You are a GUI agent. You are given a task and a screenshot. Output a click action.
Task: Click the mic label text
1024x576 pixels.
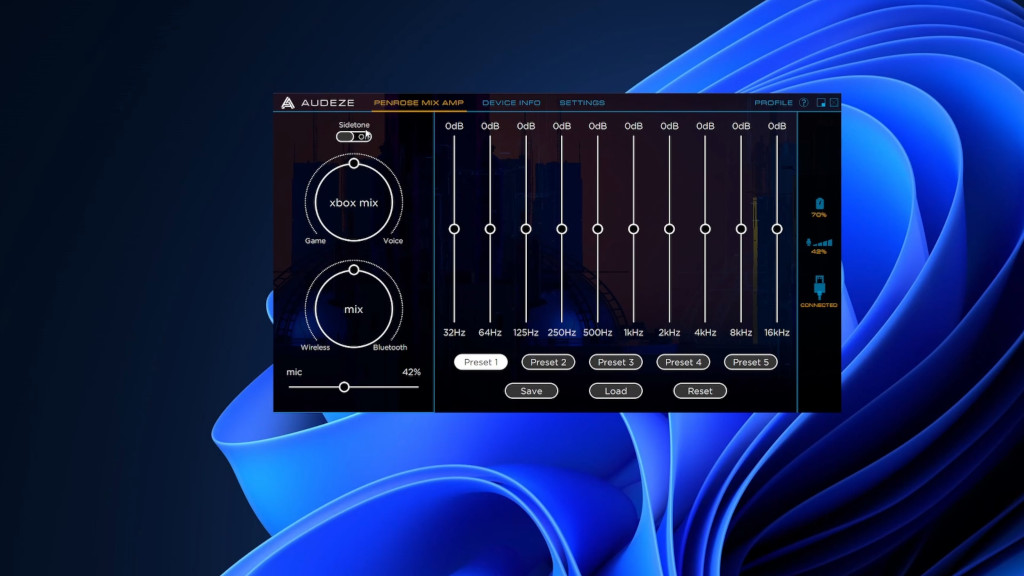click(294, 372)
